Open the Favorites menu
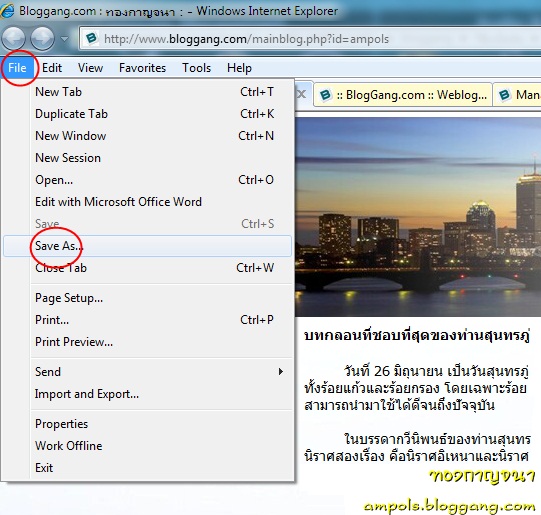The height and width of the screenshot is (515, 541). coord(142,68)
